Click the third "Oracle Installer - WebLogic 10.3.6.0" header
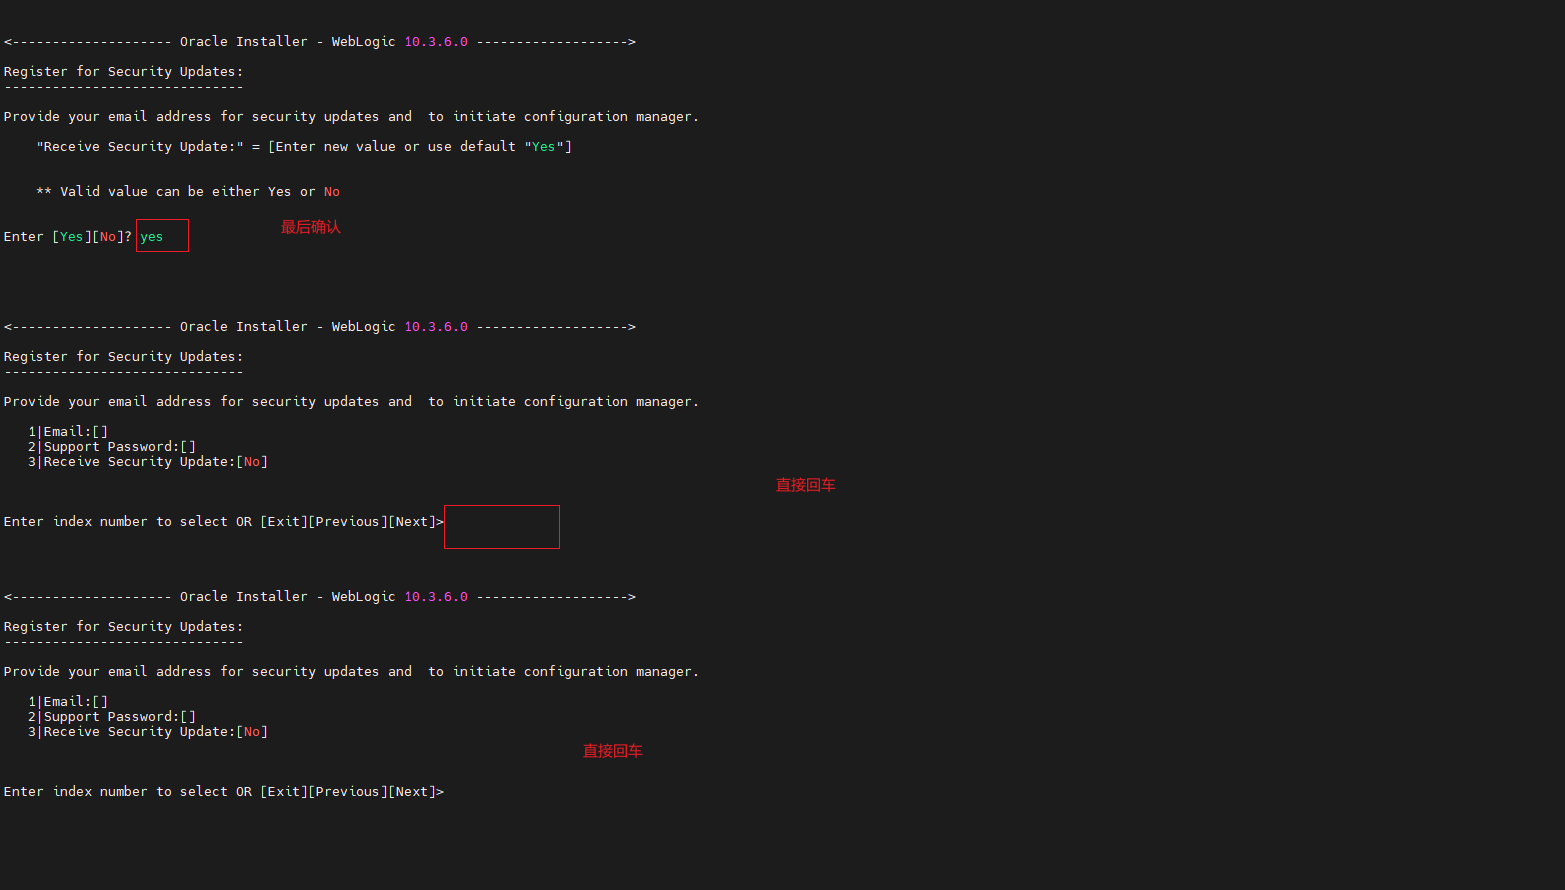Viewport: 1565px width, 890px height. click(x=320, y=597)
